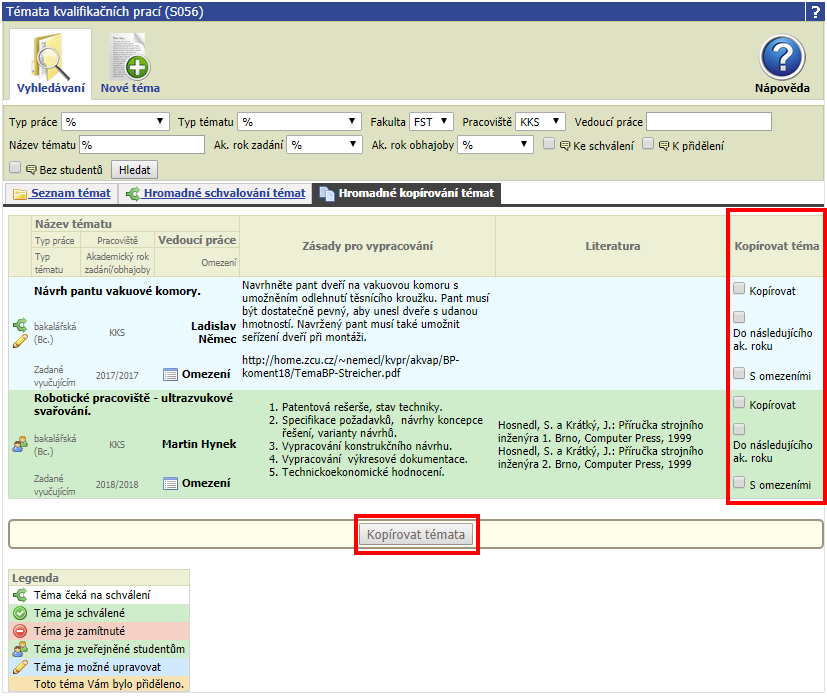Tick the Bez studentů checkbox
This screenshot has width=827, height=696.
pyautogui.click(x=15, y=167)
